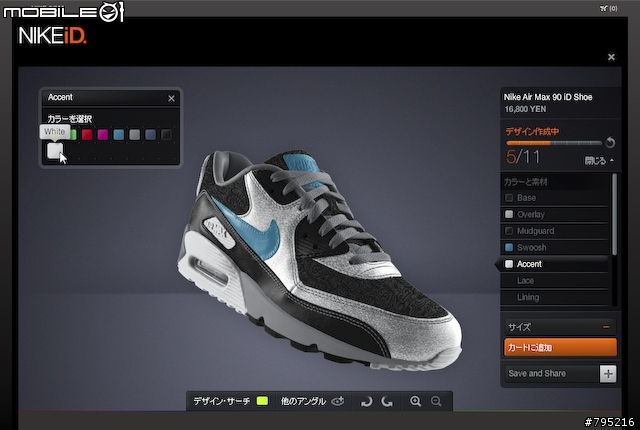Open Save and Share plus button
The image size is (640, 430).
608,374
